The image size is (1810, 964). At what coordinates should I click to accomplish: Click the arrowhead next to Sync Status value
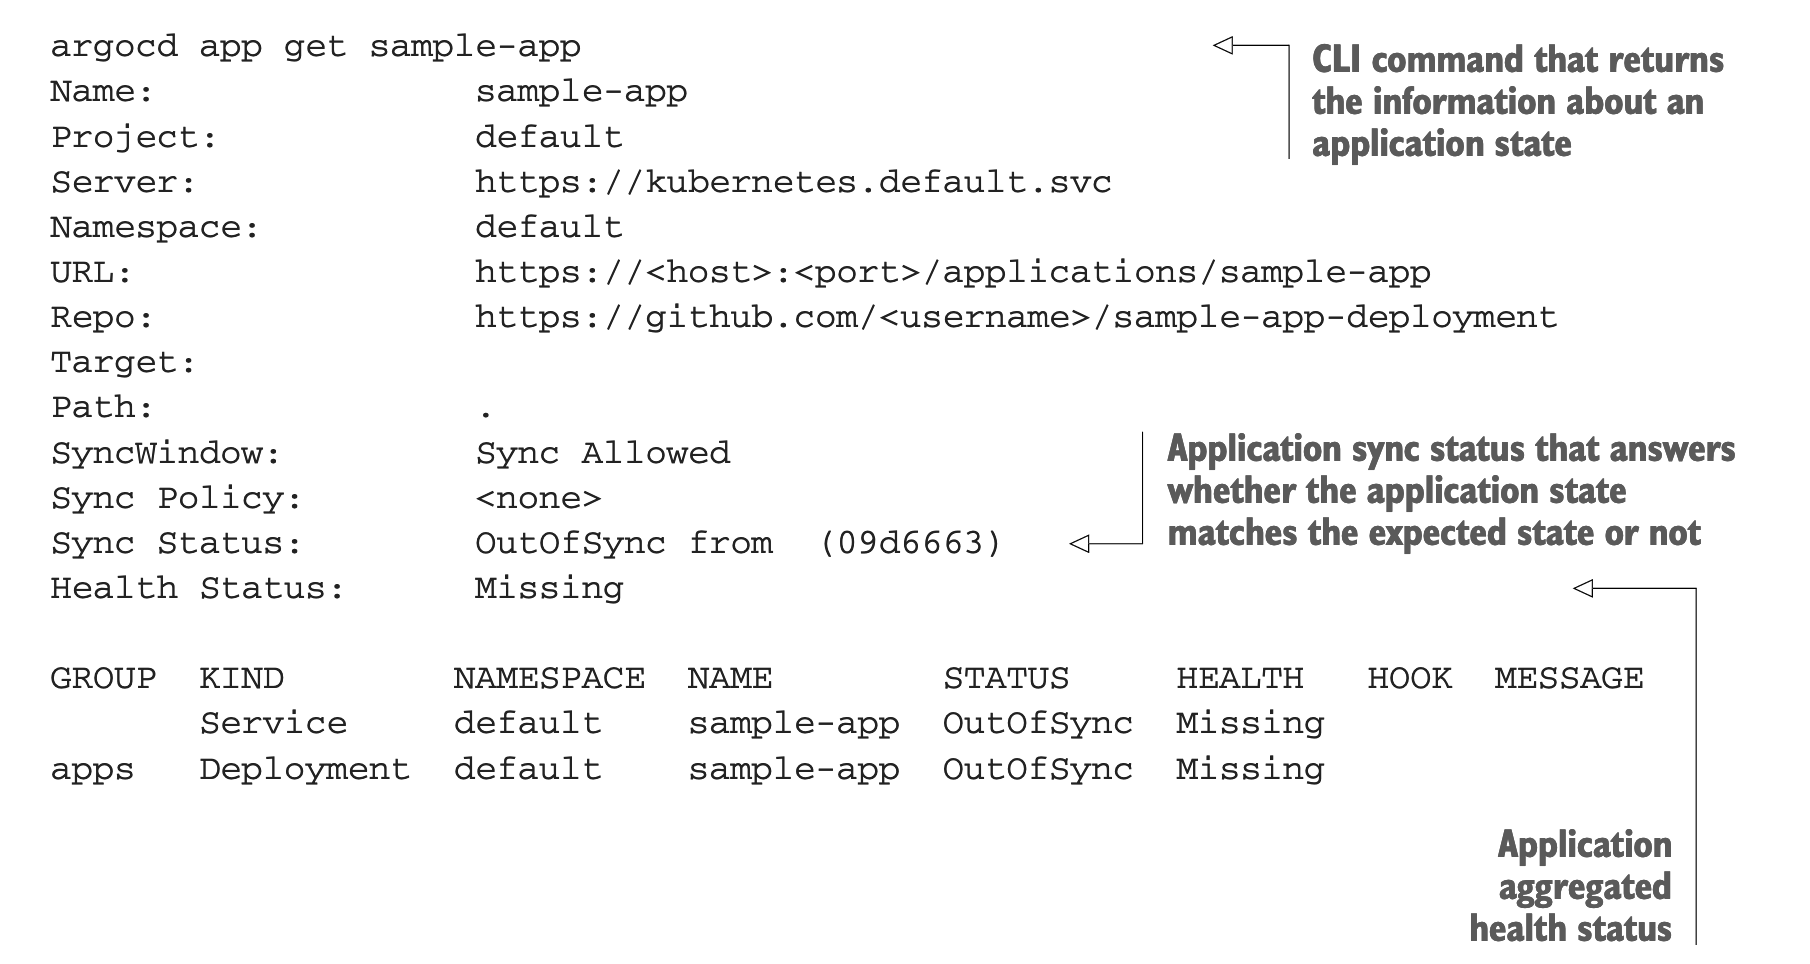(1080, 544)
